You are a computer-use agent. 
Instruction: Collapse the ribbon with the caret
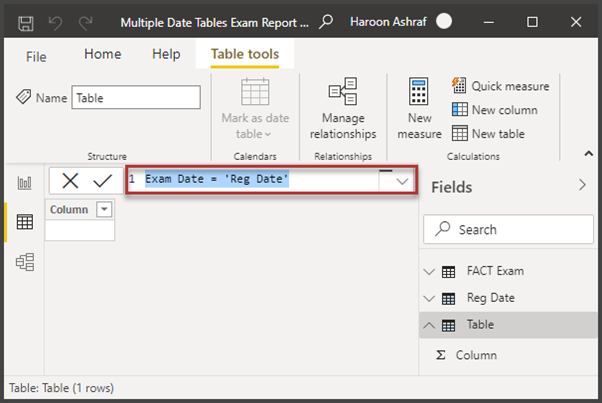[588, 154]
